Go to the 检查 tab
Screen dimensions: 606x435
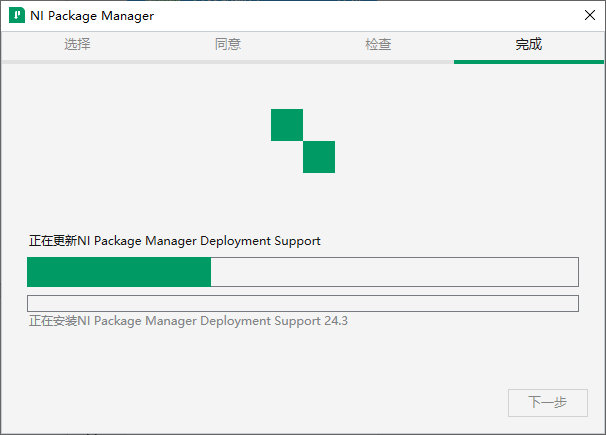click(378, 45)
